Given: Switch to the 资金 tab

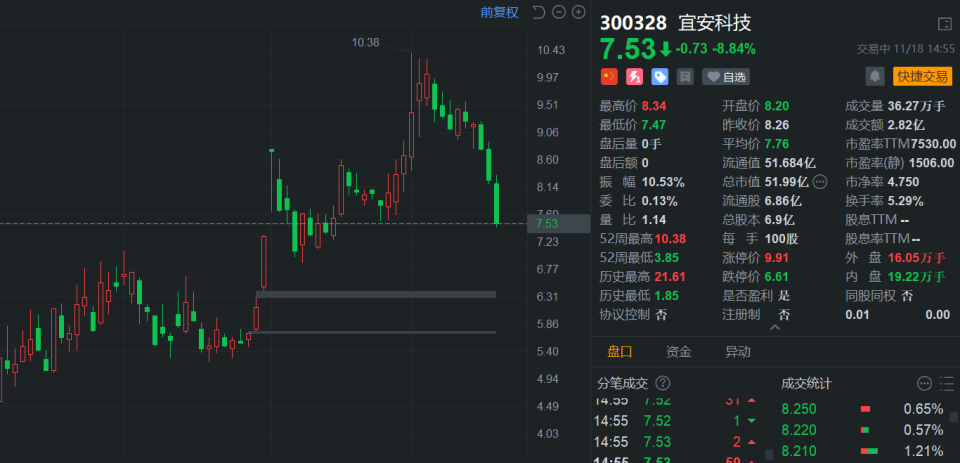Looking at the screenshot, I should point(678,352).
